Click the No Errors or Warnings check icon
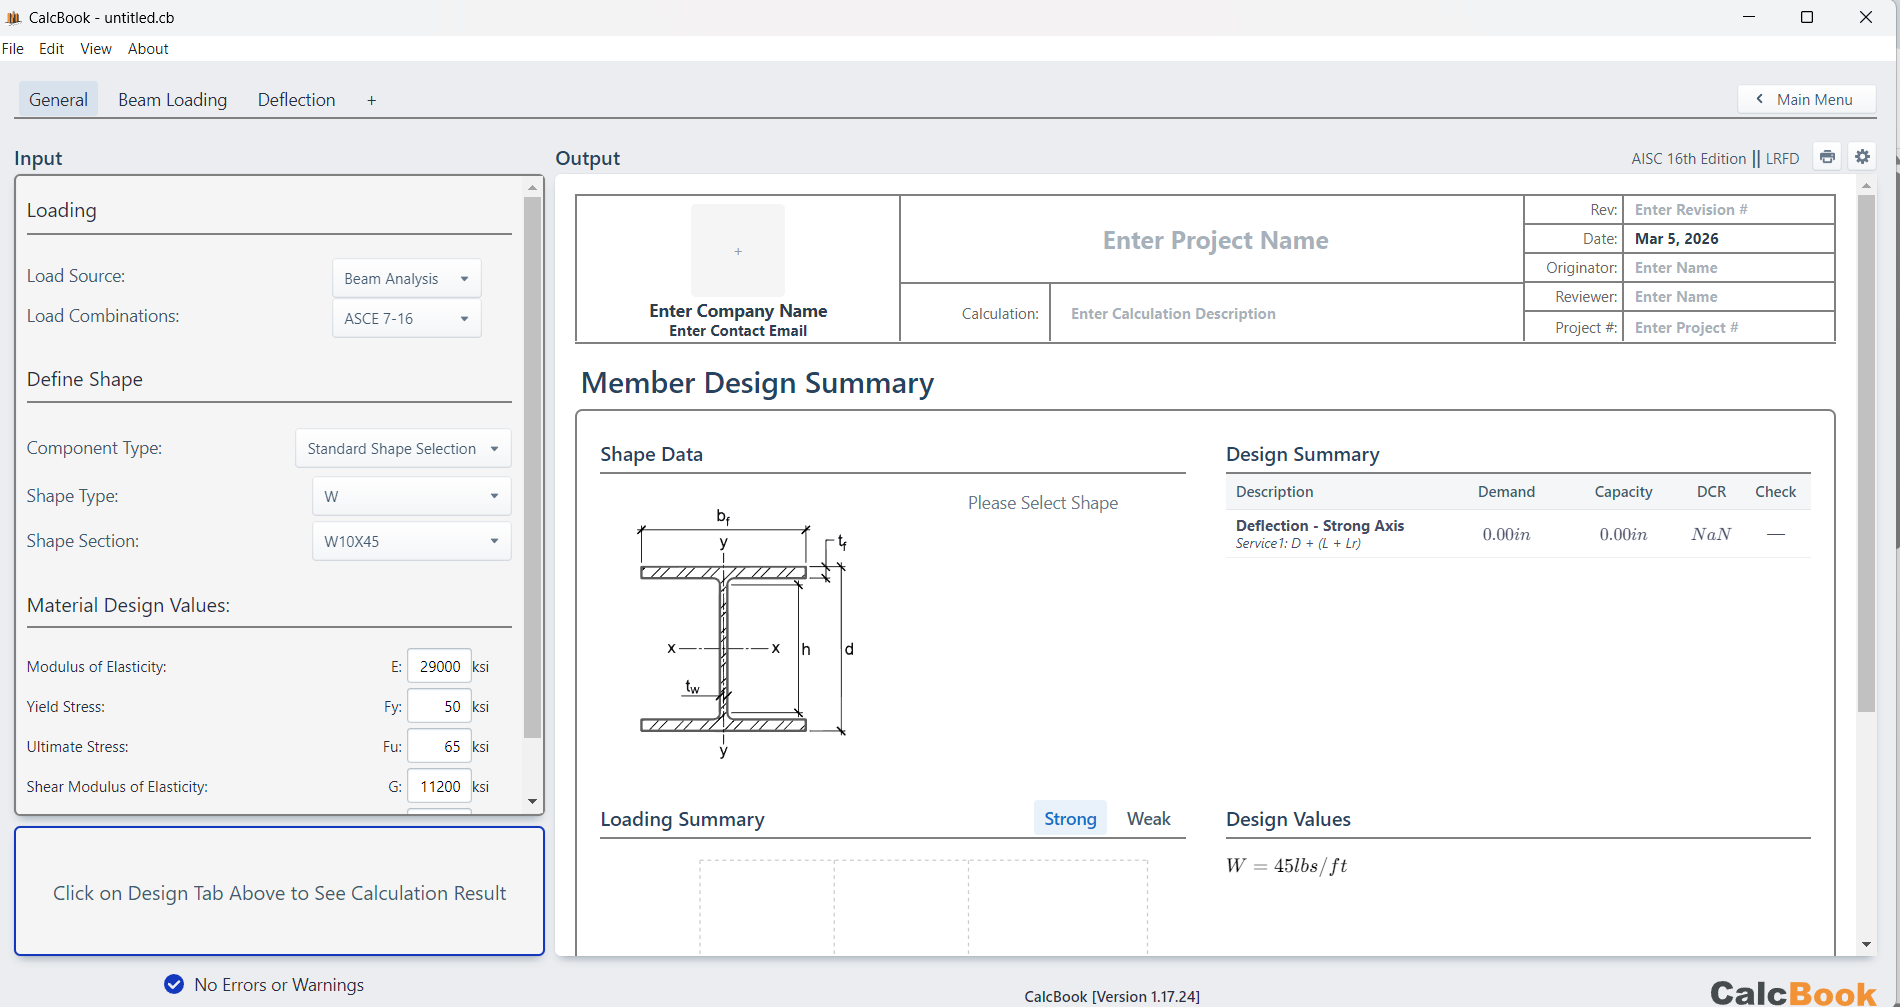This screenshot has height=1007, width=1900. 174,984
